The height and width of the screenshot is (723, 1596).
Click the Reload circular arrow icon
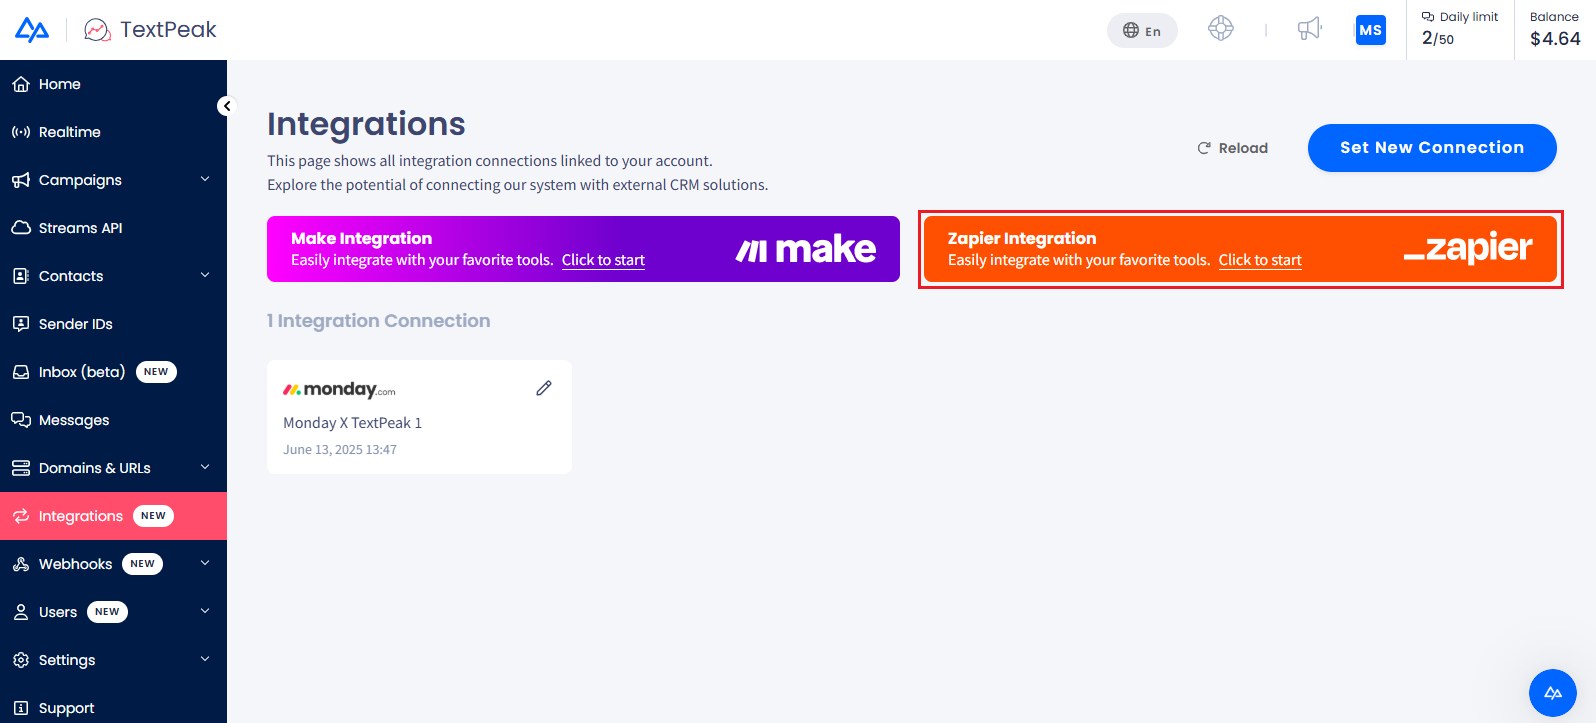coord(1204,148)
